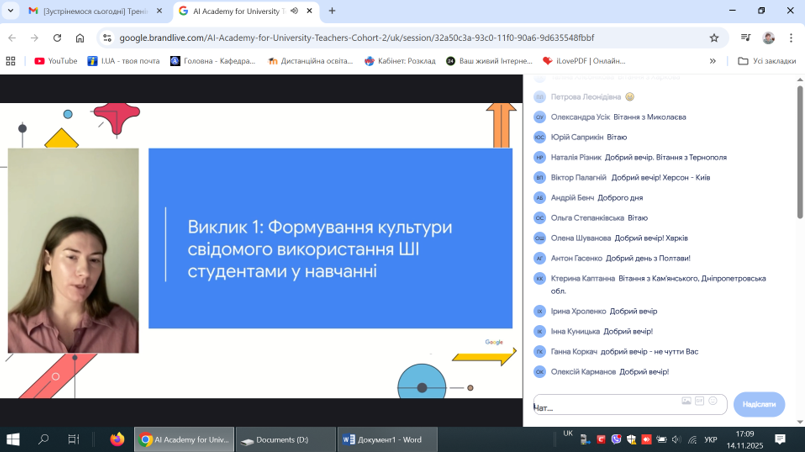
Task: Open Firefox from the taskbar
Action: point(117,439)
